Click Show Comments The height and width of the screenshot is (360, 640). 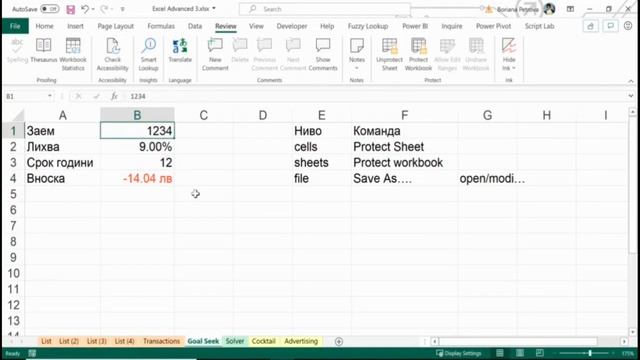[x=323, y=54]
